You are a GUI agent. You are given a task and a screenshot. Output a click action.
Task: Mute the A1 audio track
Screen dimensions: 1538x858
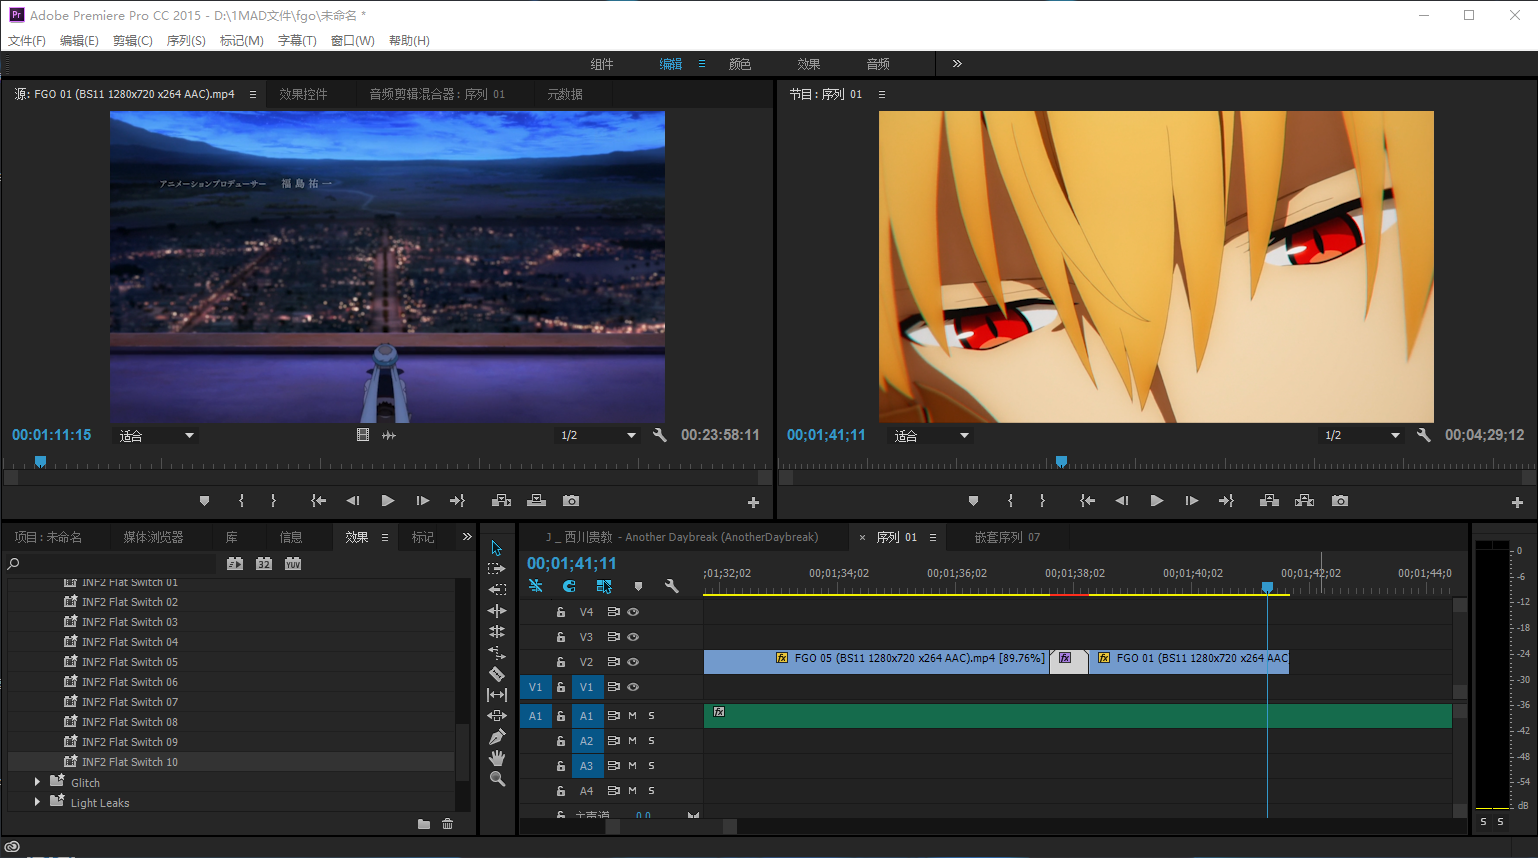(632, 716)
